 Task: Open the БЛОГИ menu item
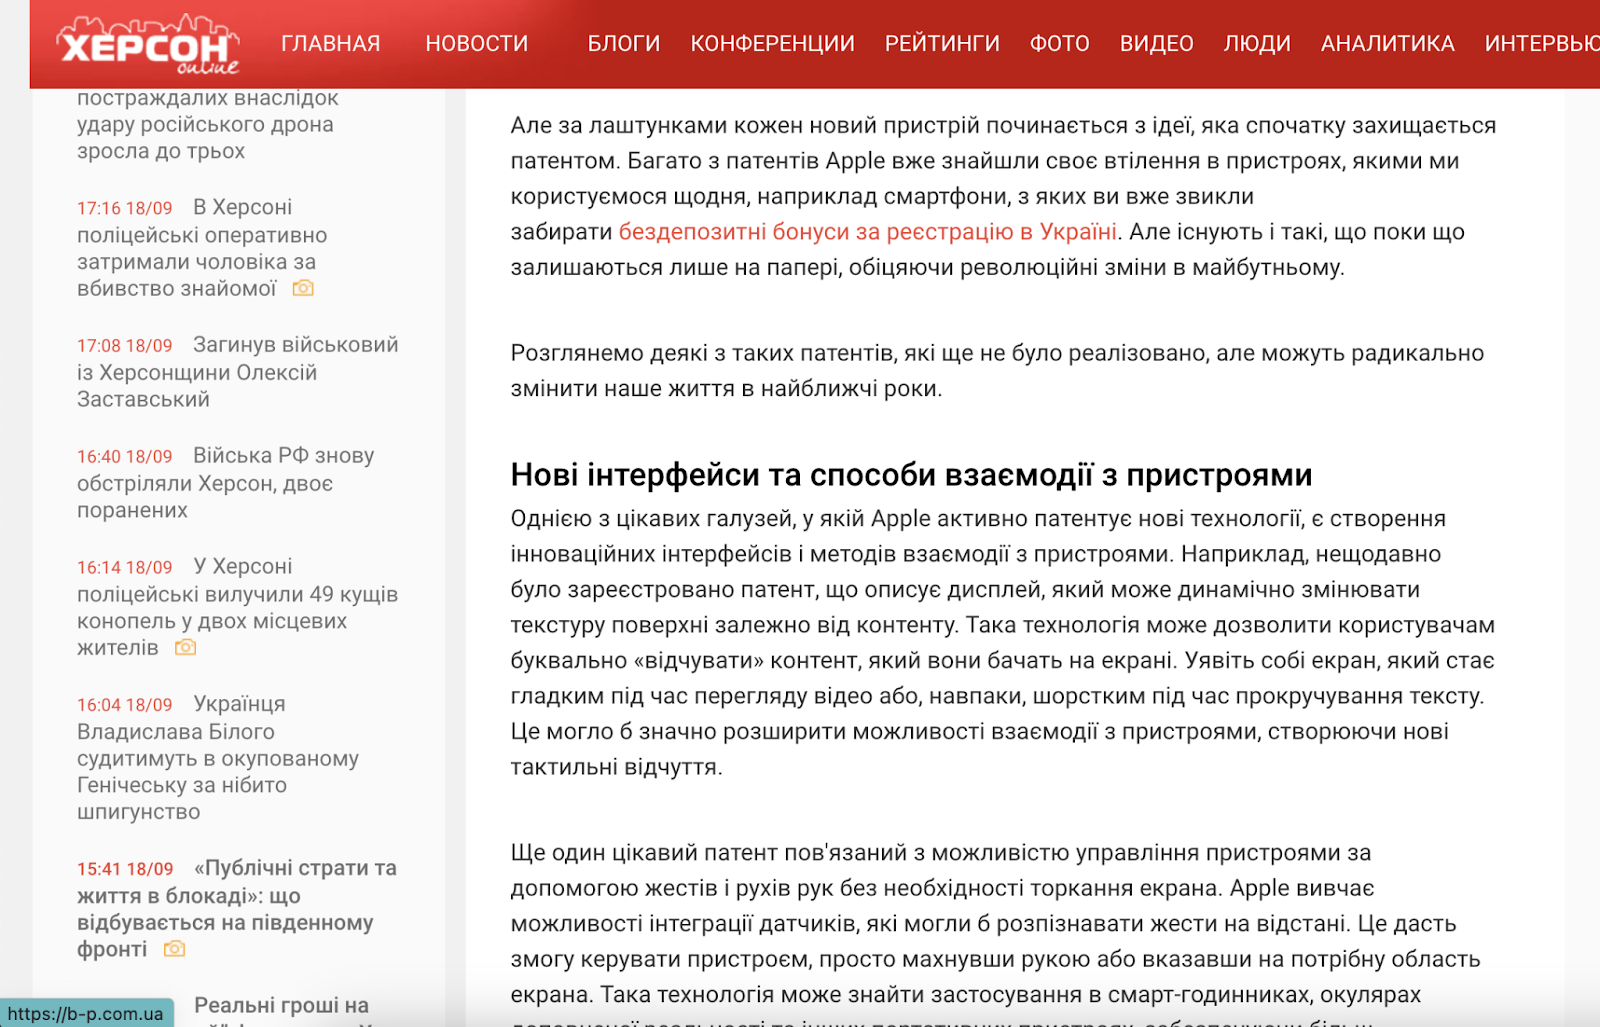click(x=623, y=43)
